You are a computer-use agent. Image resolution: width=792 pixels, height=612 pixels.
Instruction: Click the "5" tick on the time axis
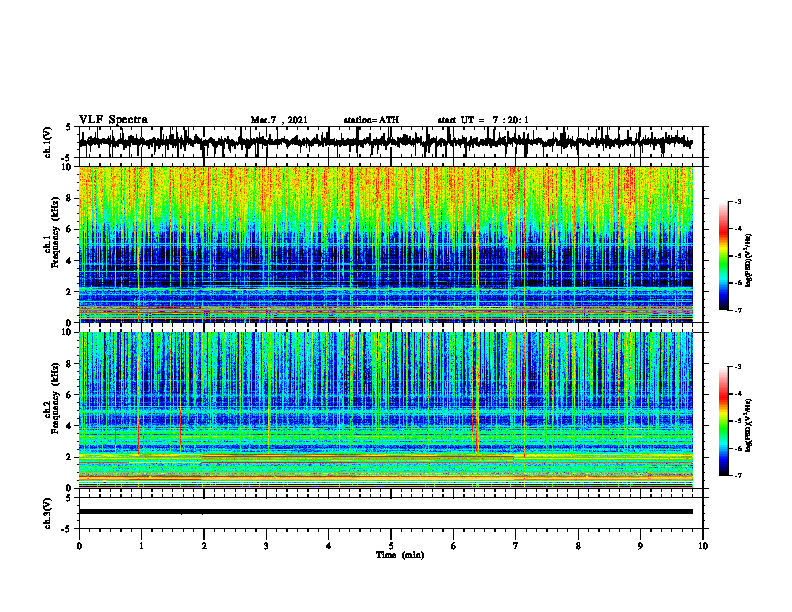pos(391,546)
